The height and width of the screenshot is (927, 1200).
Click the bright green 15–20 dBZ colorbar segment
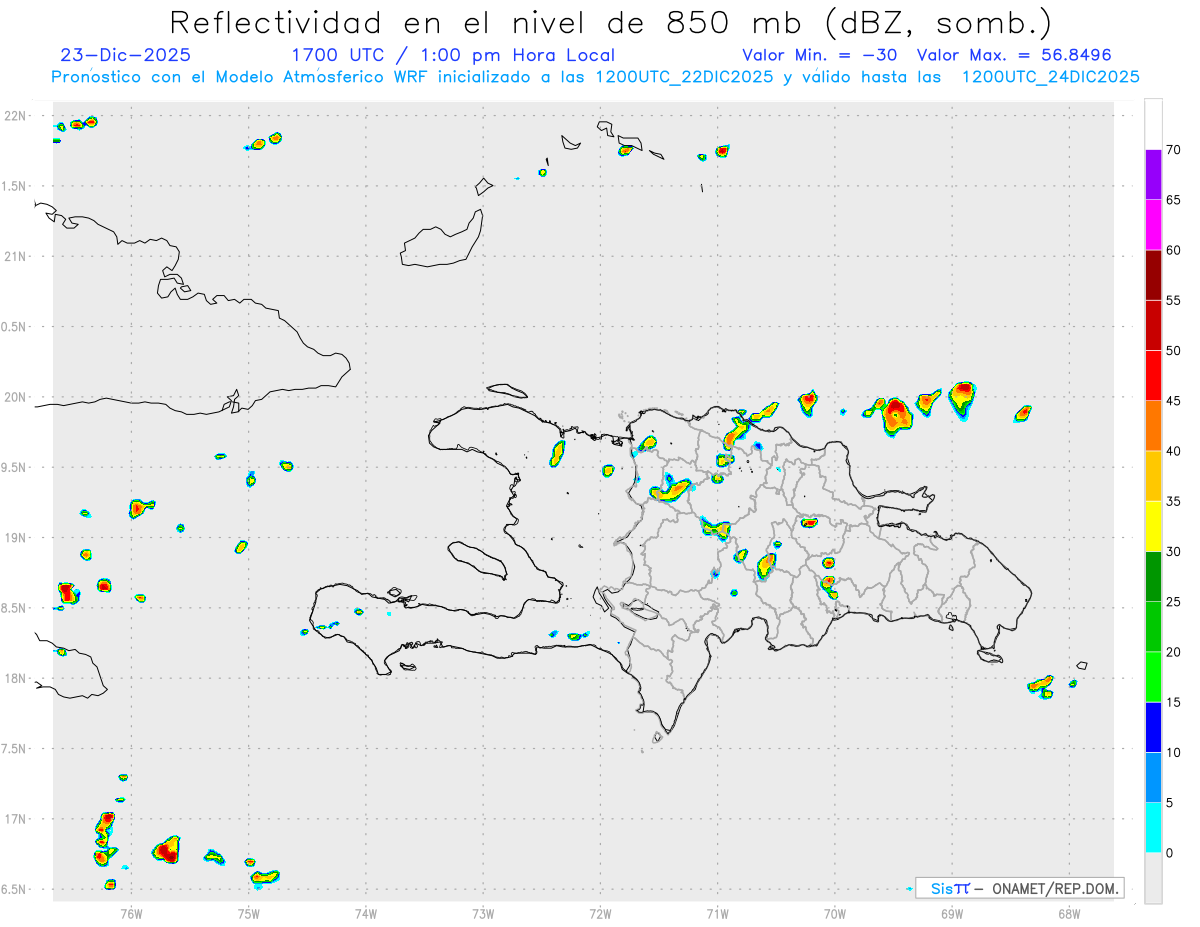(1153, 677)
